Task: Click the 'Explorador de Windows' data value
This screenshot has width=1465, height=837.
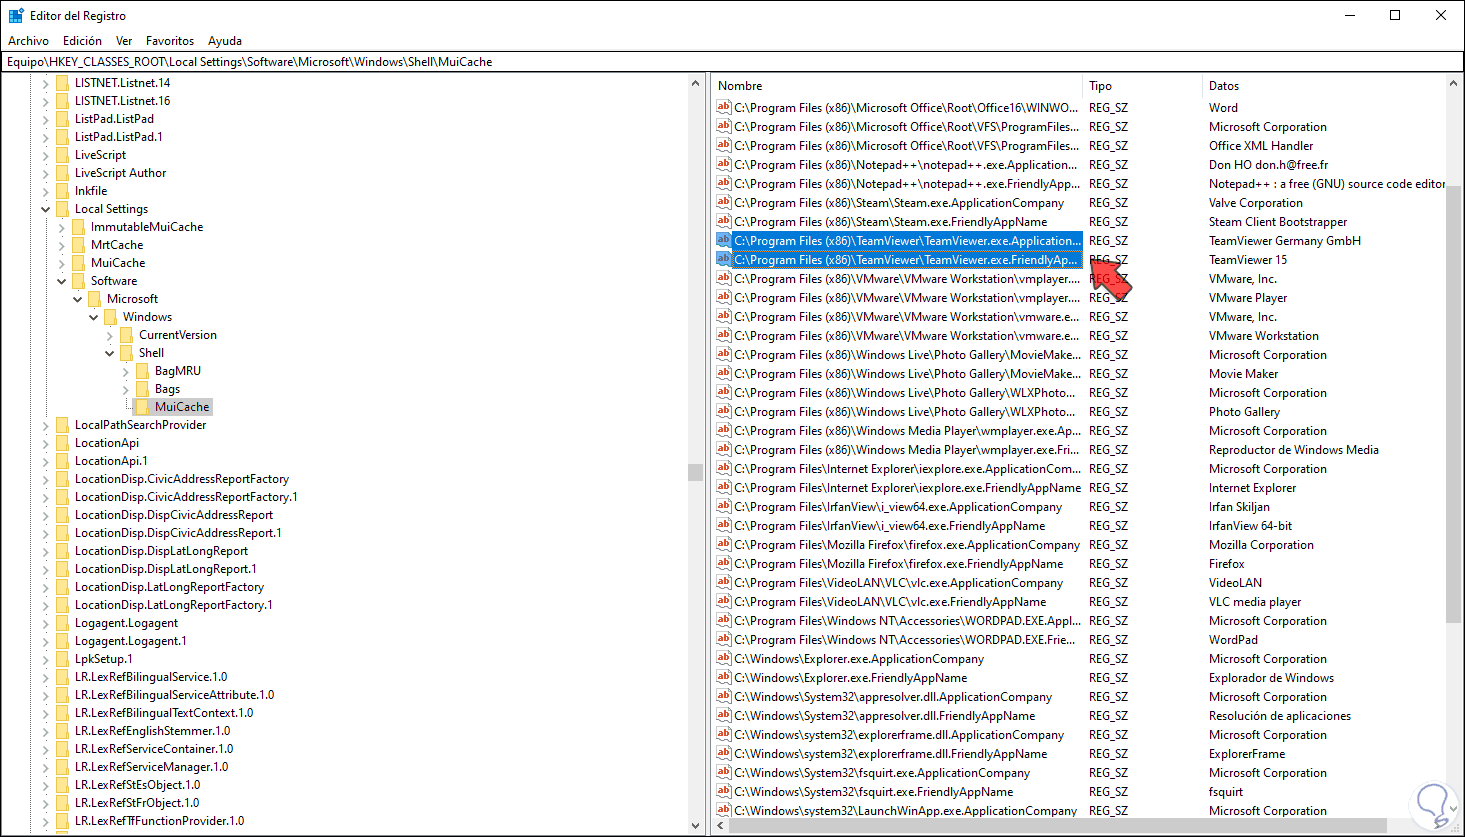Action: 1271,678
